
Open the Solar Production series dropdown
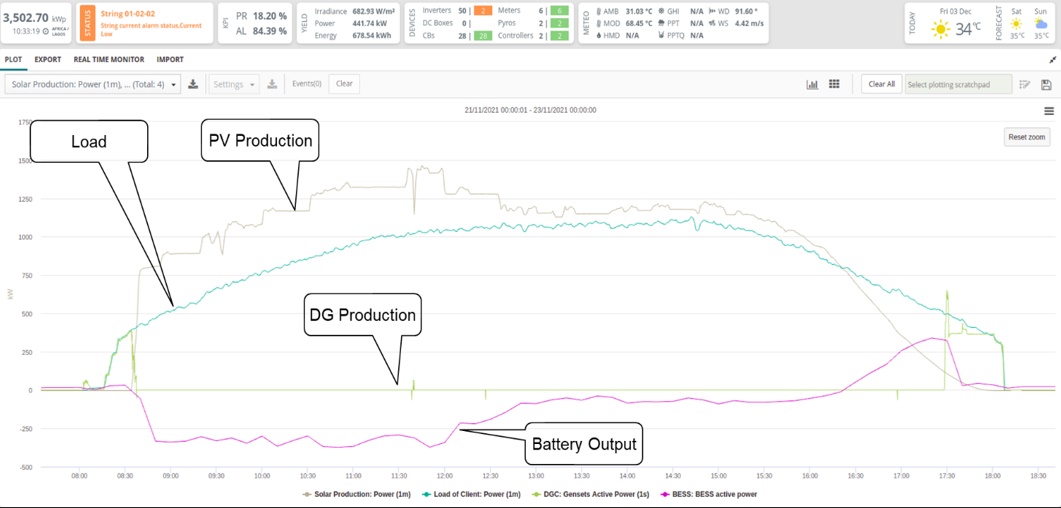93,85
